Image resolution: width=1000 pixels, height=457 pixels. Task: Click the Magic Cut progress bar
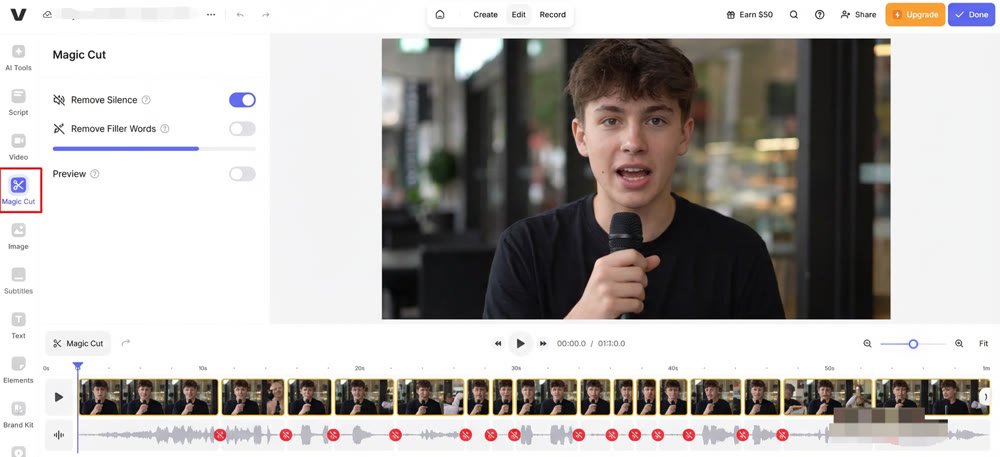[154, 149]
